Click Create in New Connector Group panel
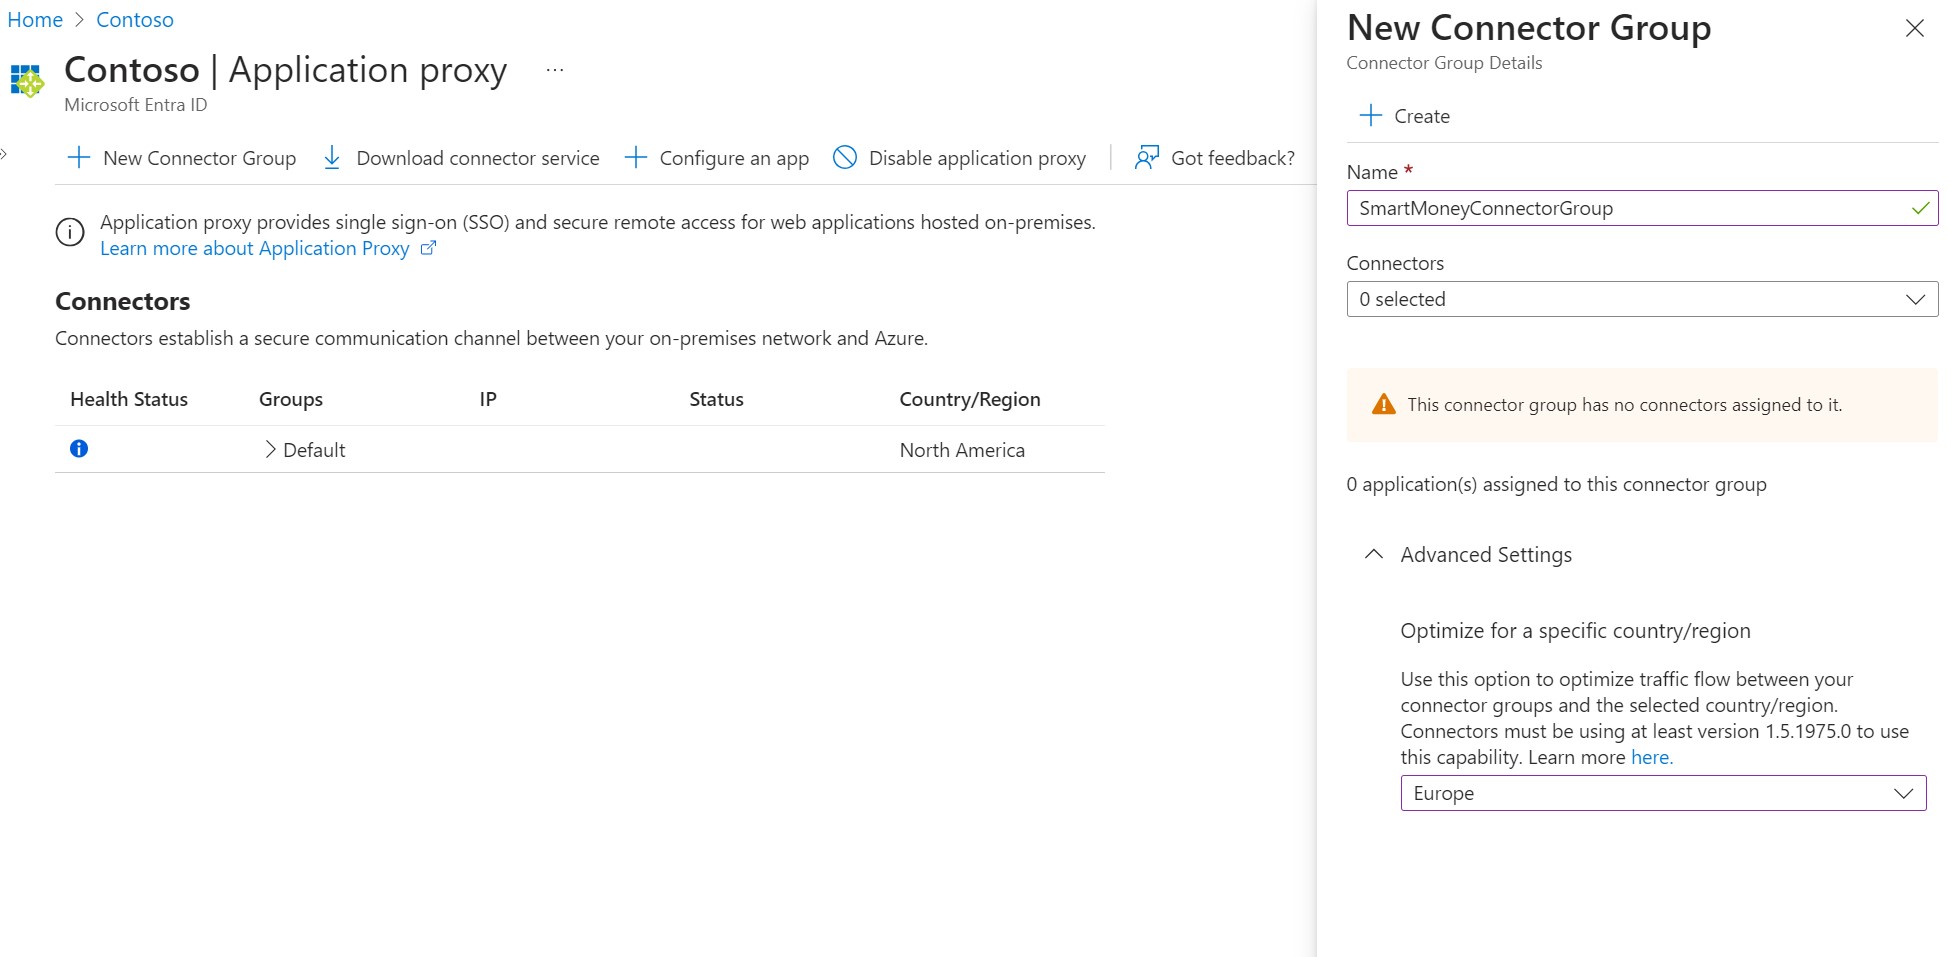This screenshot has height=957, width=1951. (1404, 116)
